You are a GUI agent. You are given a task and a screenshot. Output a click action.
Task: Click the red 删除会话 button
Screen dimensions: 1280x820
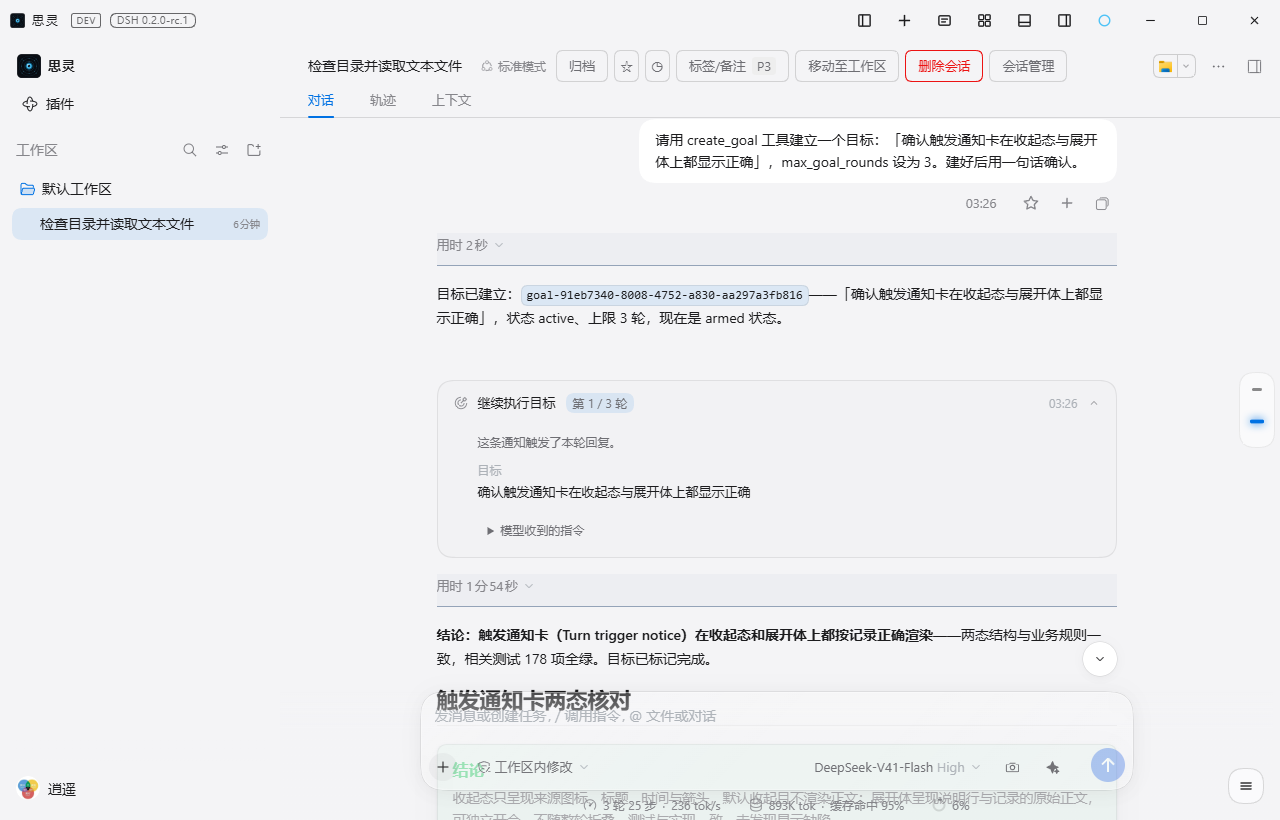click(x=944, y=66)
